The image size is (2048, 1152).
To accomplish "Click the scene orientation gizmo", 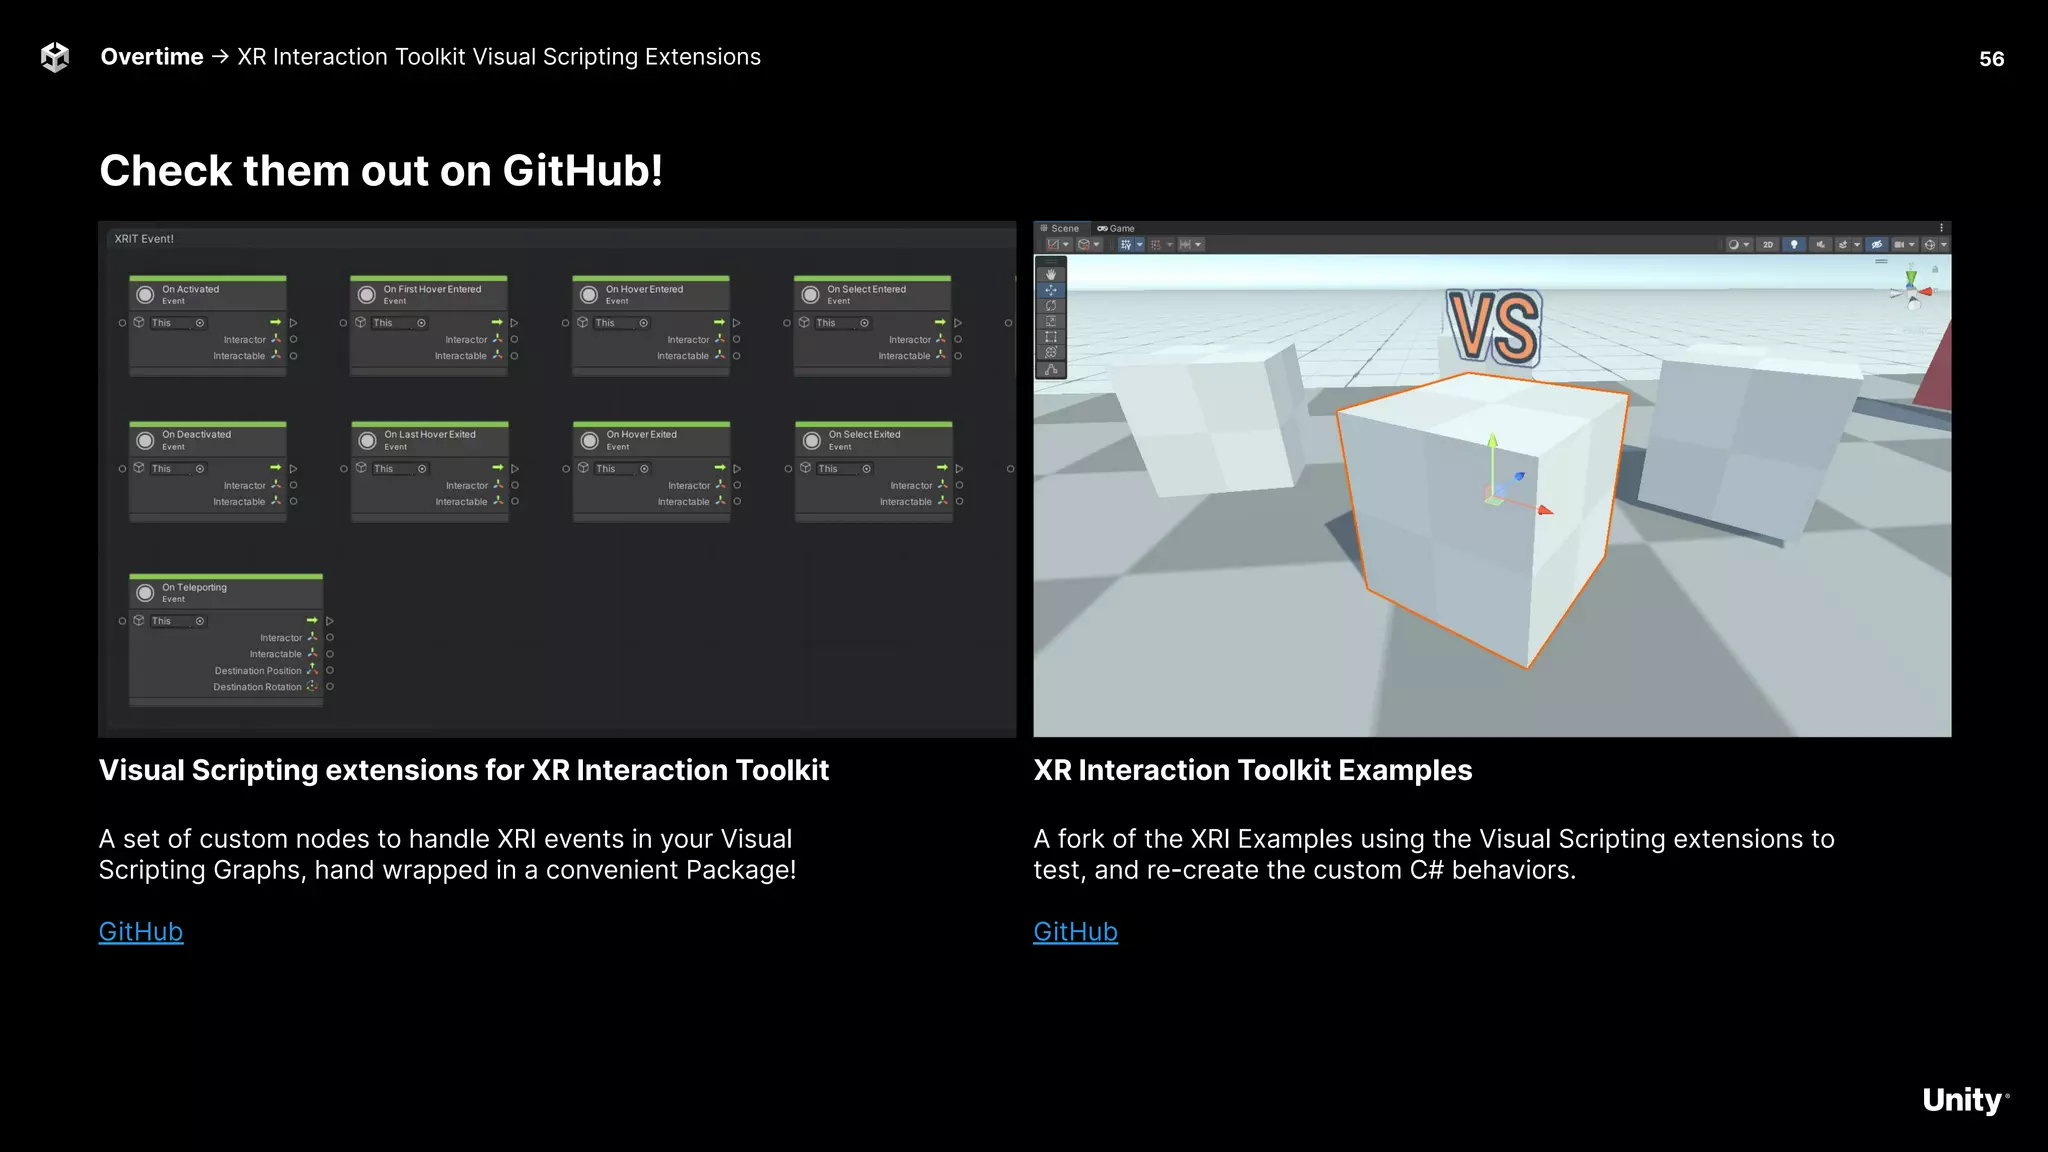I will [1911, 289].
